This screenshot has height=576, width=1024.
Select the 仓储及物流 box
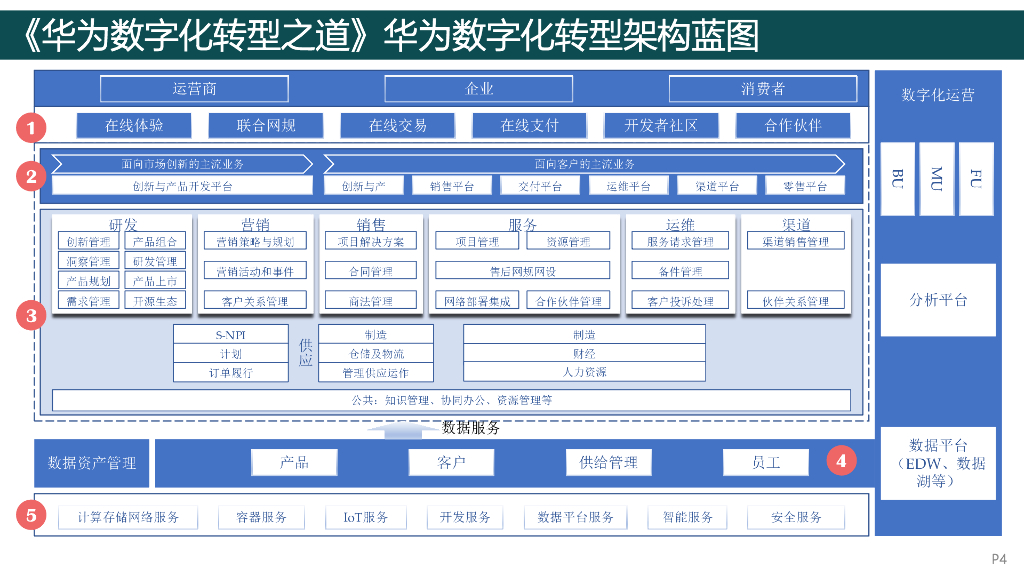point(376,353)
